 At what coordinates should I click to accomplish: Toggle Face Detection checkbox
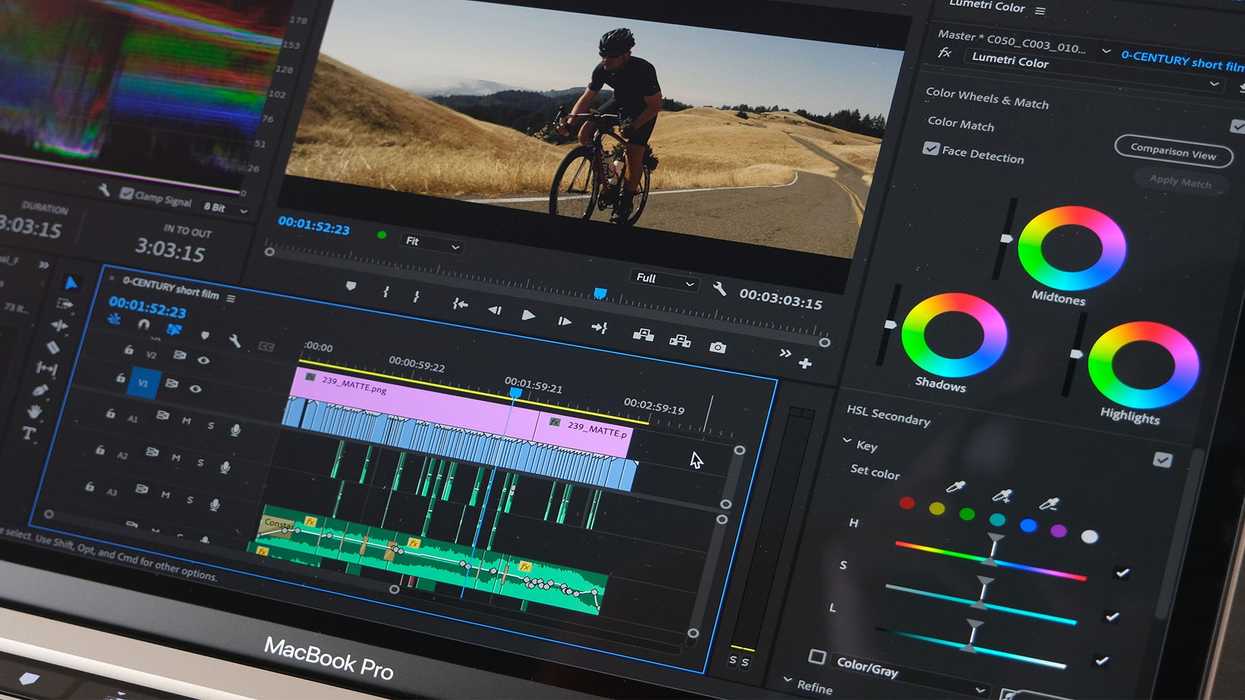(931, 148)
